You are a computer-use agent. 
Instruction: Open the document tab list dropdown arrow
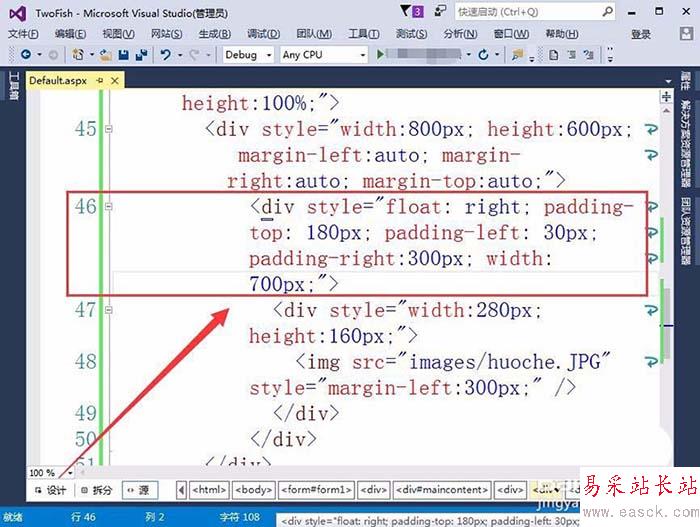click(668, 82)
